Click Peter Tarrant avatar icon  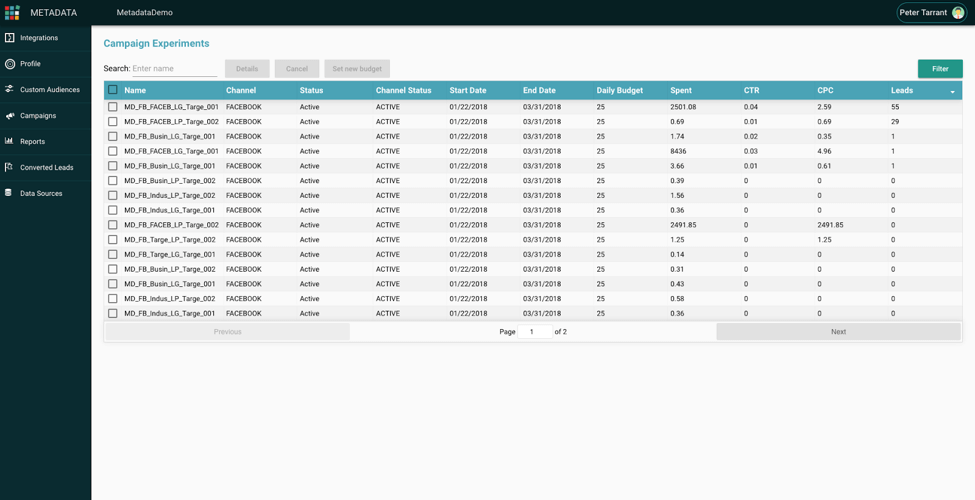[958, 12]
